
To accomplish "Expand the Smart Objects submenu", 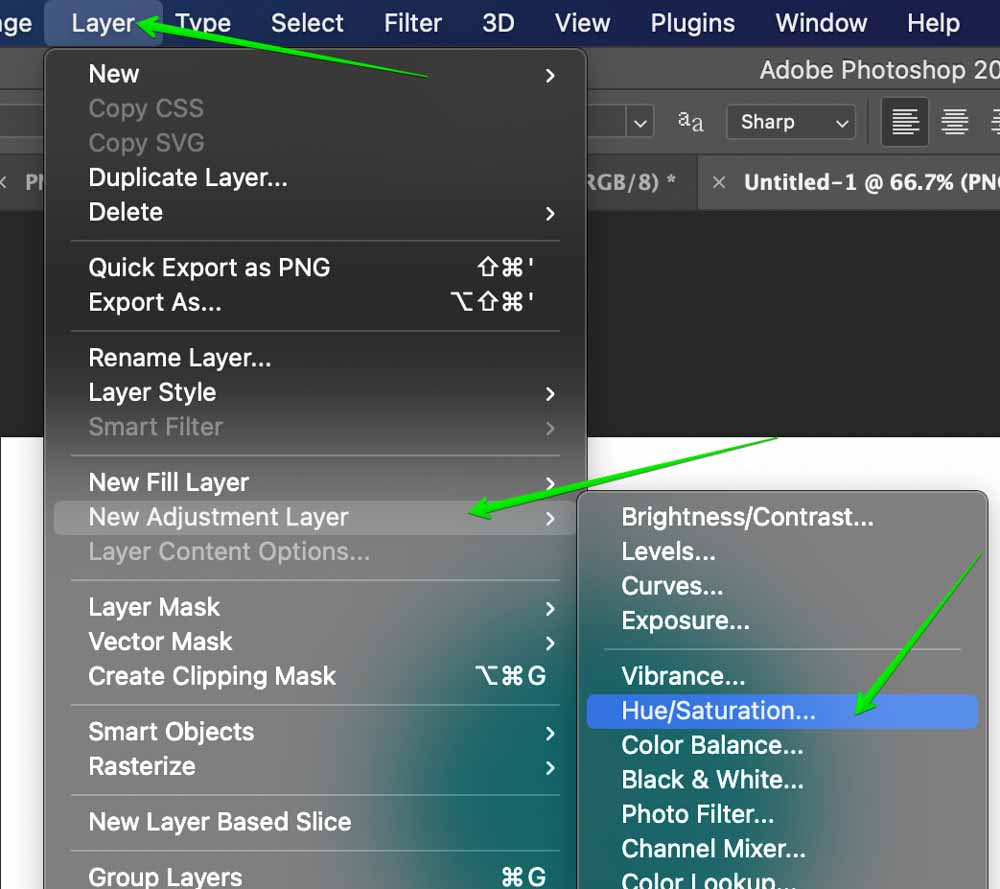I will 170,731.
